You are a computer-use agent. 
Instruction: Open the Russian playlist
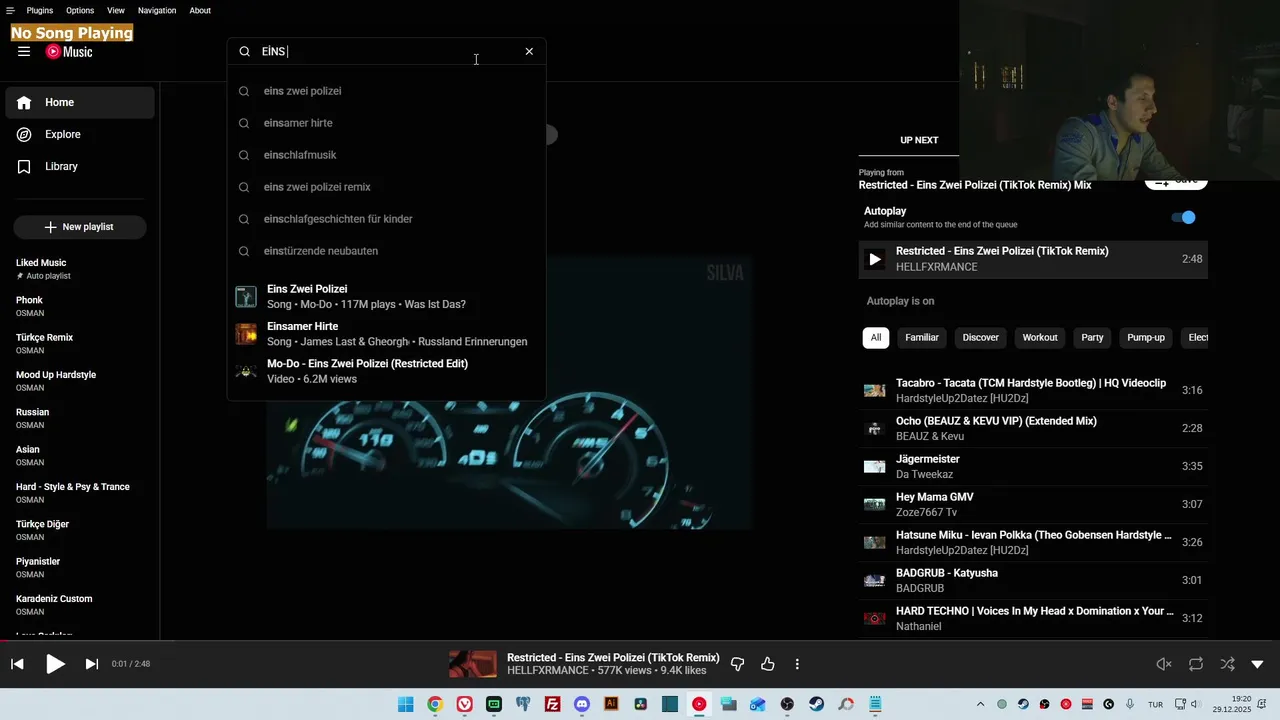tap(80, 418)
